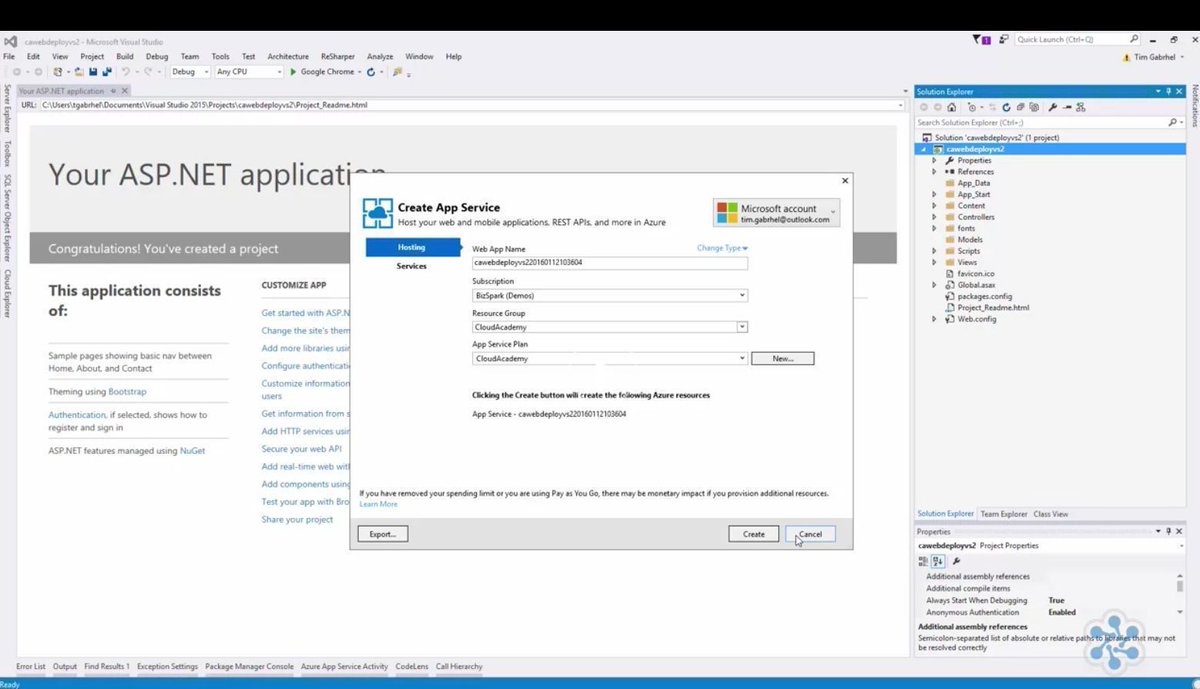Click NuGet link on readme page

(193, 451)
